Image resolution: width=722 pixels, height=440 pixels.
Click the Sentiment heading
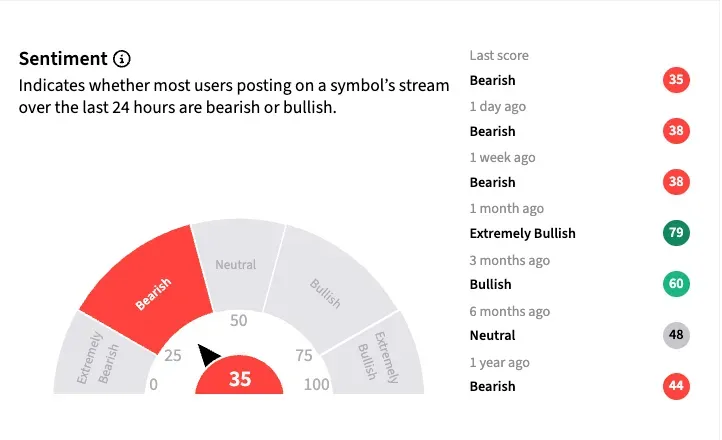pyautogui.click(x=62, y=59)
